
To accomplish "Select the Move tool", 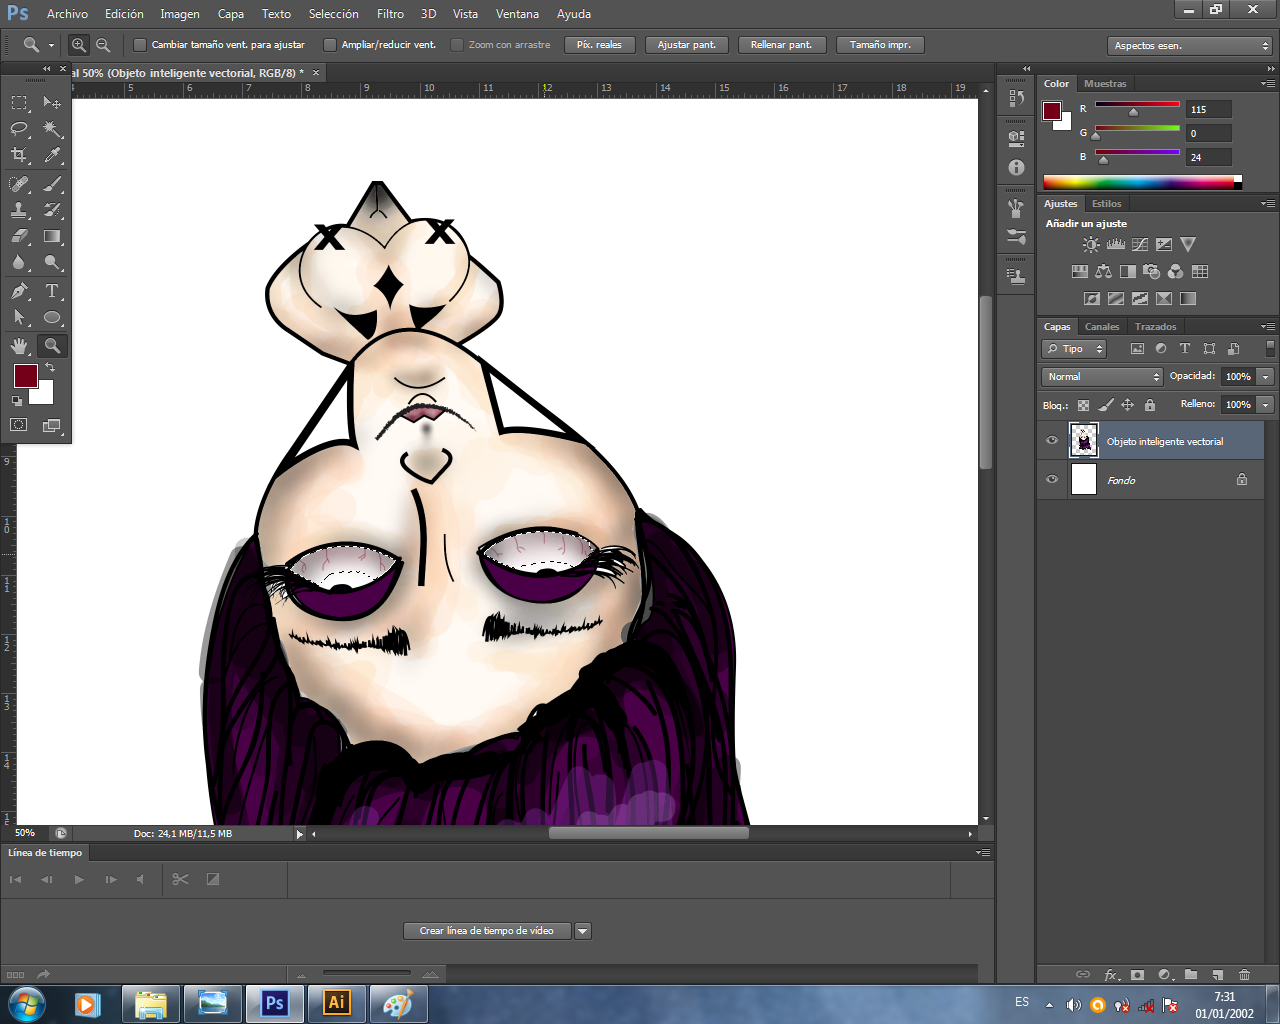I will [x=52, y=103].
